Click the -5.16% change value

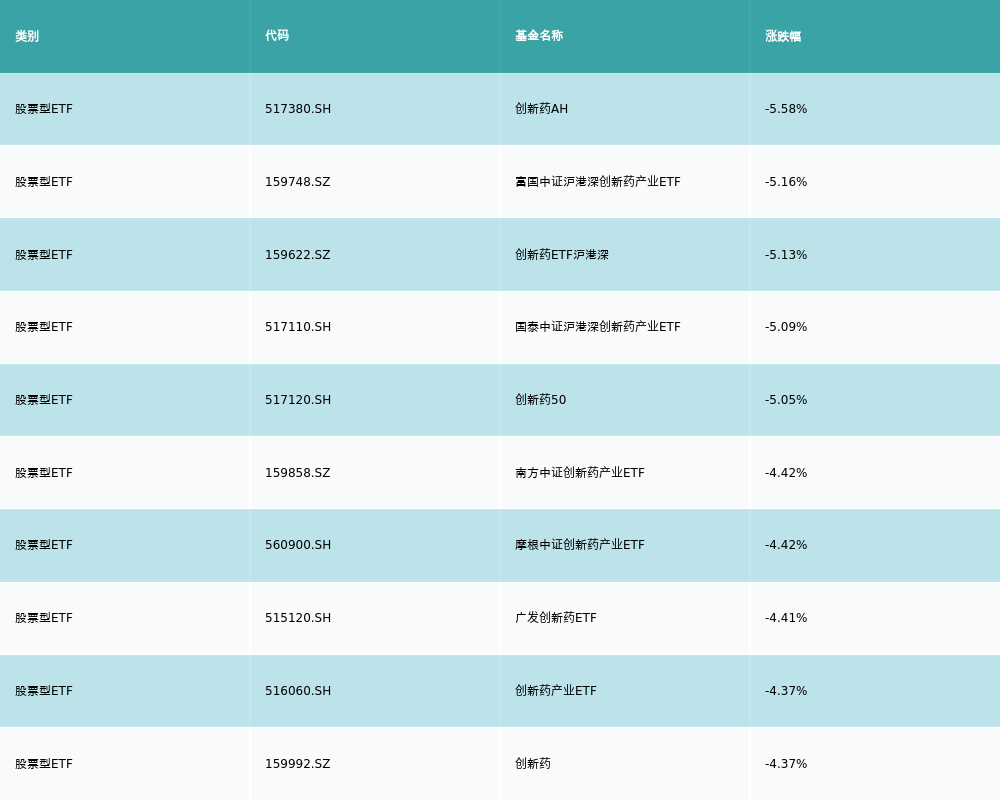click(786, 182)
